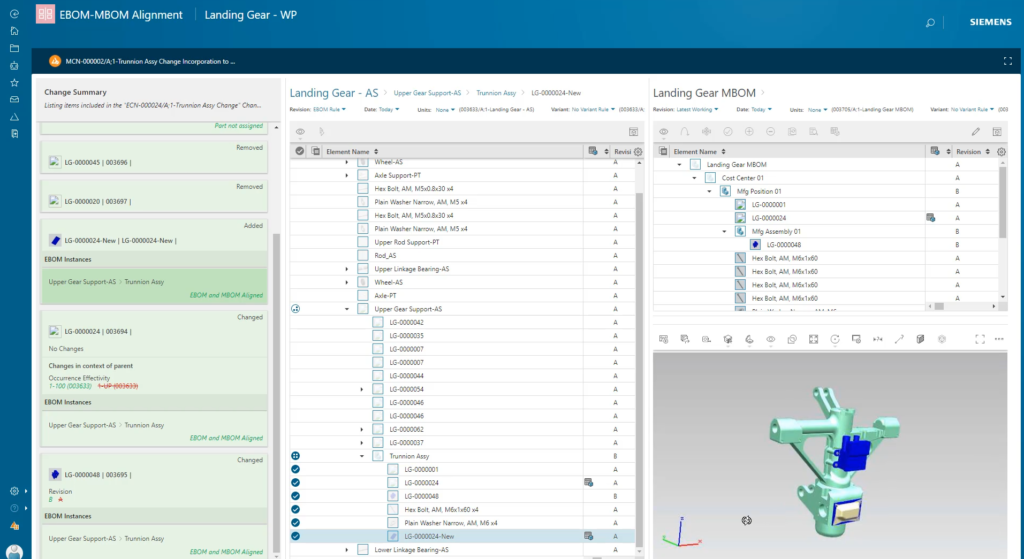This screenshot has width=1024, height=559.
Task: Toggle full screen icon on the MCN bar
Action: [1008, 61]
